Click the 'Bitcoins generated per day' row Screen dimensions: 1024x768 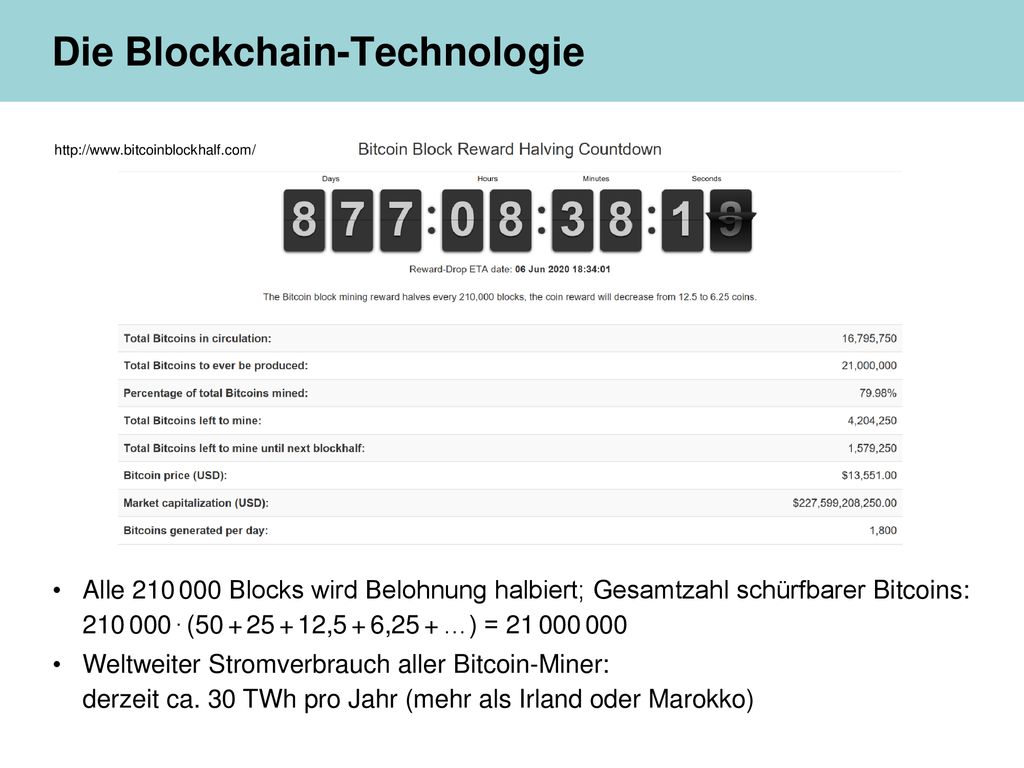510,530
